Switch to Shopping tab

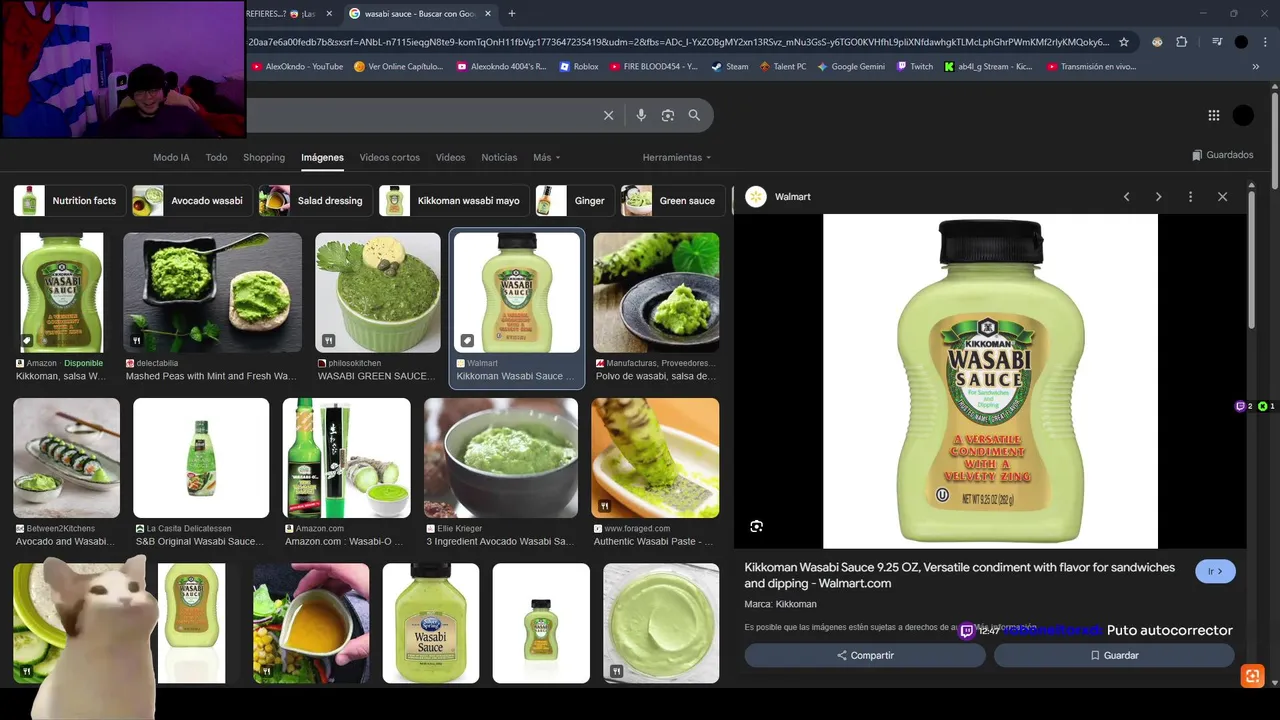(264, 157)
